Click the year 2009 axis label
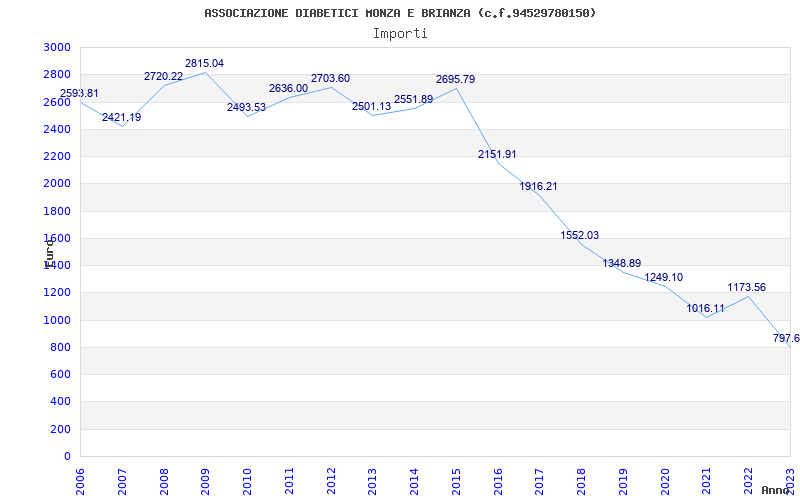Screen dimensions: 800x500 coord(205,481)
